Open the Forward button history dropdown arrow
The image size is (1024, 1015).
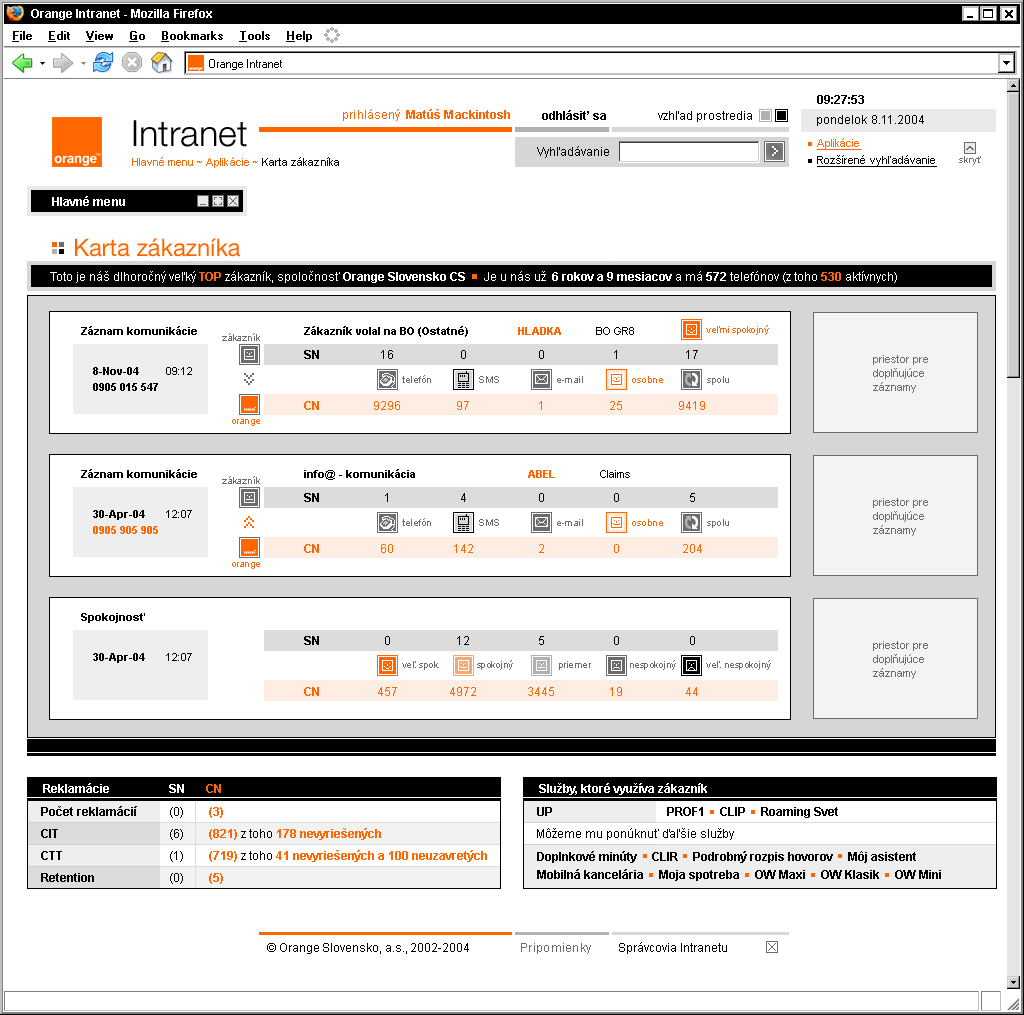click(x=83, y=63)
